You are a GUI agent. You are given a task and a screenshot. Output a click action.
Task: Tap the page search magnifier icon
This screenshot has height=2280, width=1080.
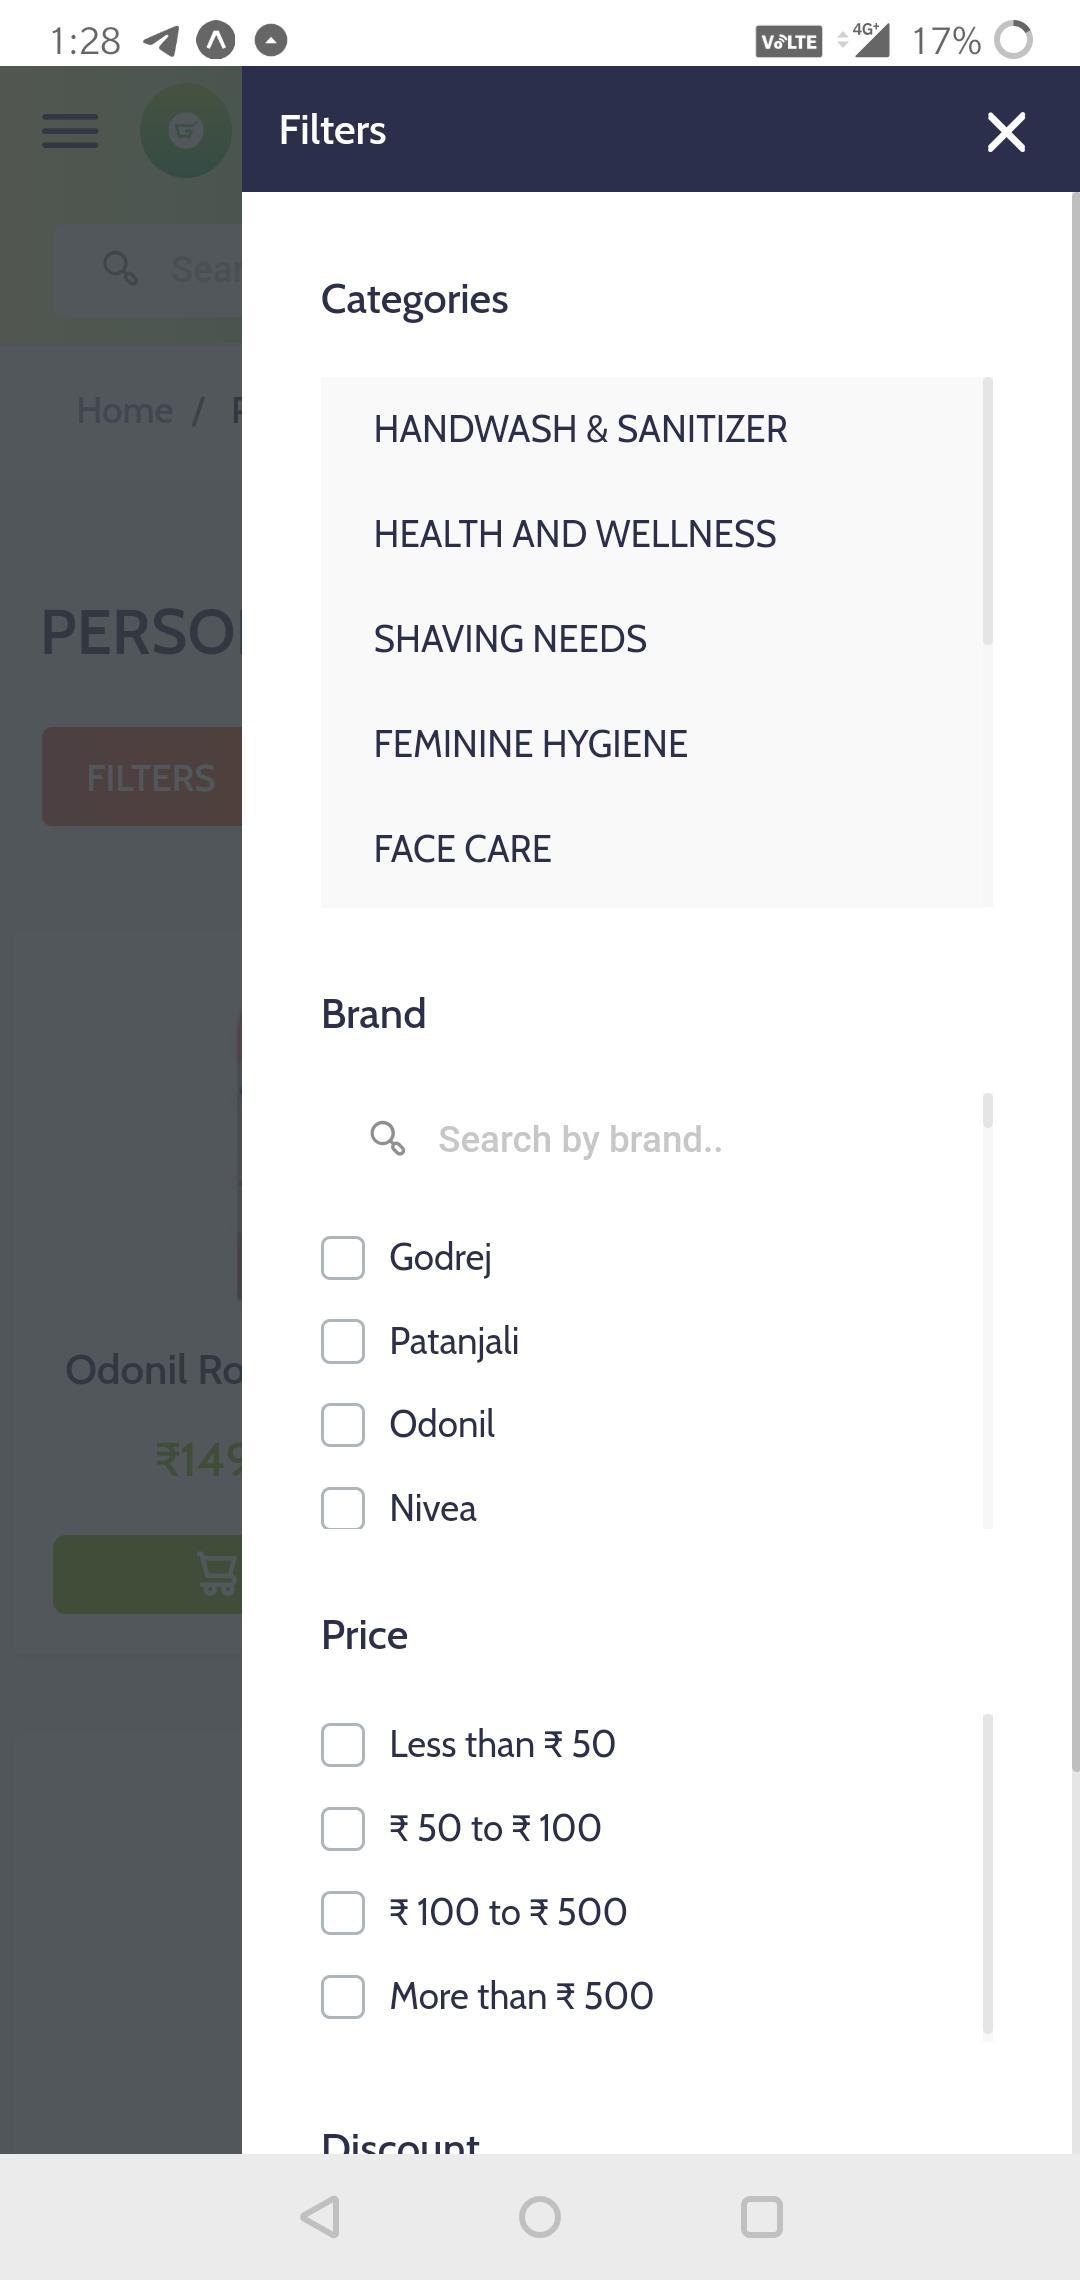point(120,268)
